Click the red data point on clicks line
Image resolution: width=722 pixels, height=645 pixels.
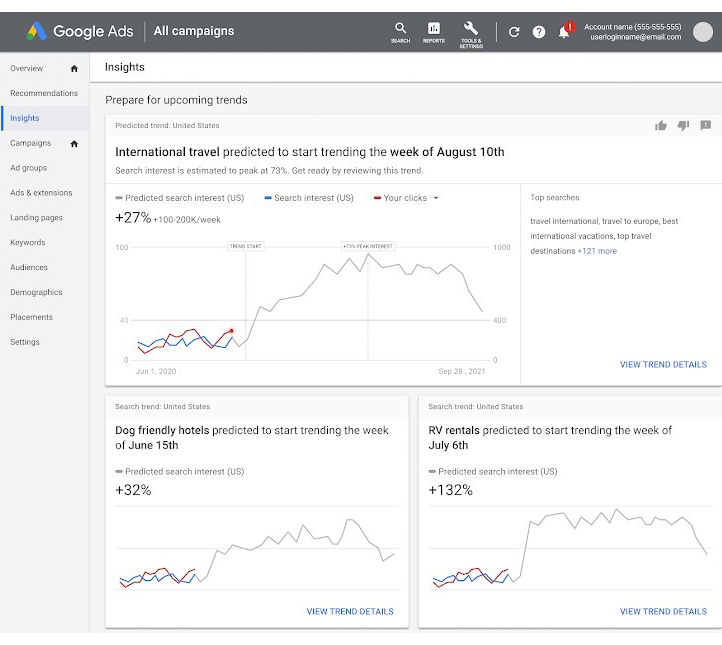pos(231,331)
